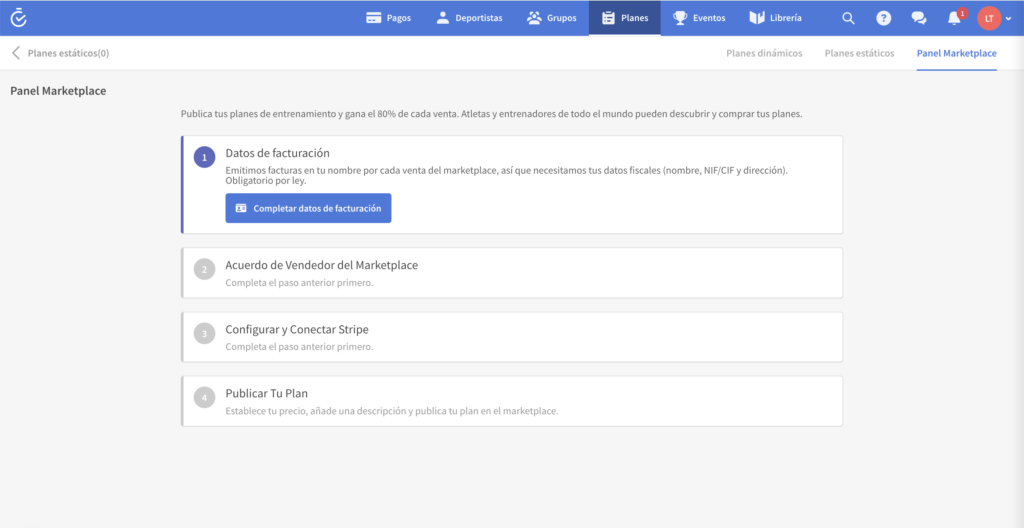The image size is (1024, 528).
Task: Go to the Eventos section
Action: click(x=699, y=18)
